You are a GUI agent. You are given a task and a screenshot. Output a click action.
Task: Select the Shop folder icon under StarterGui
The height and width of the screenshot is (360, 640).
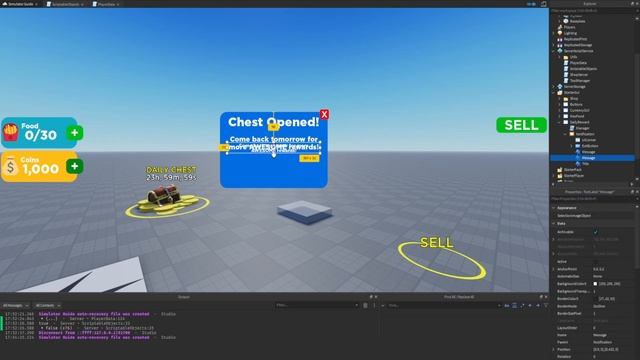566,98
